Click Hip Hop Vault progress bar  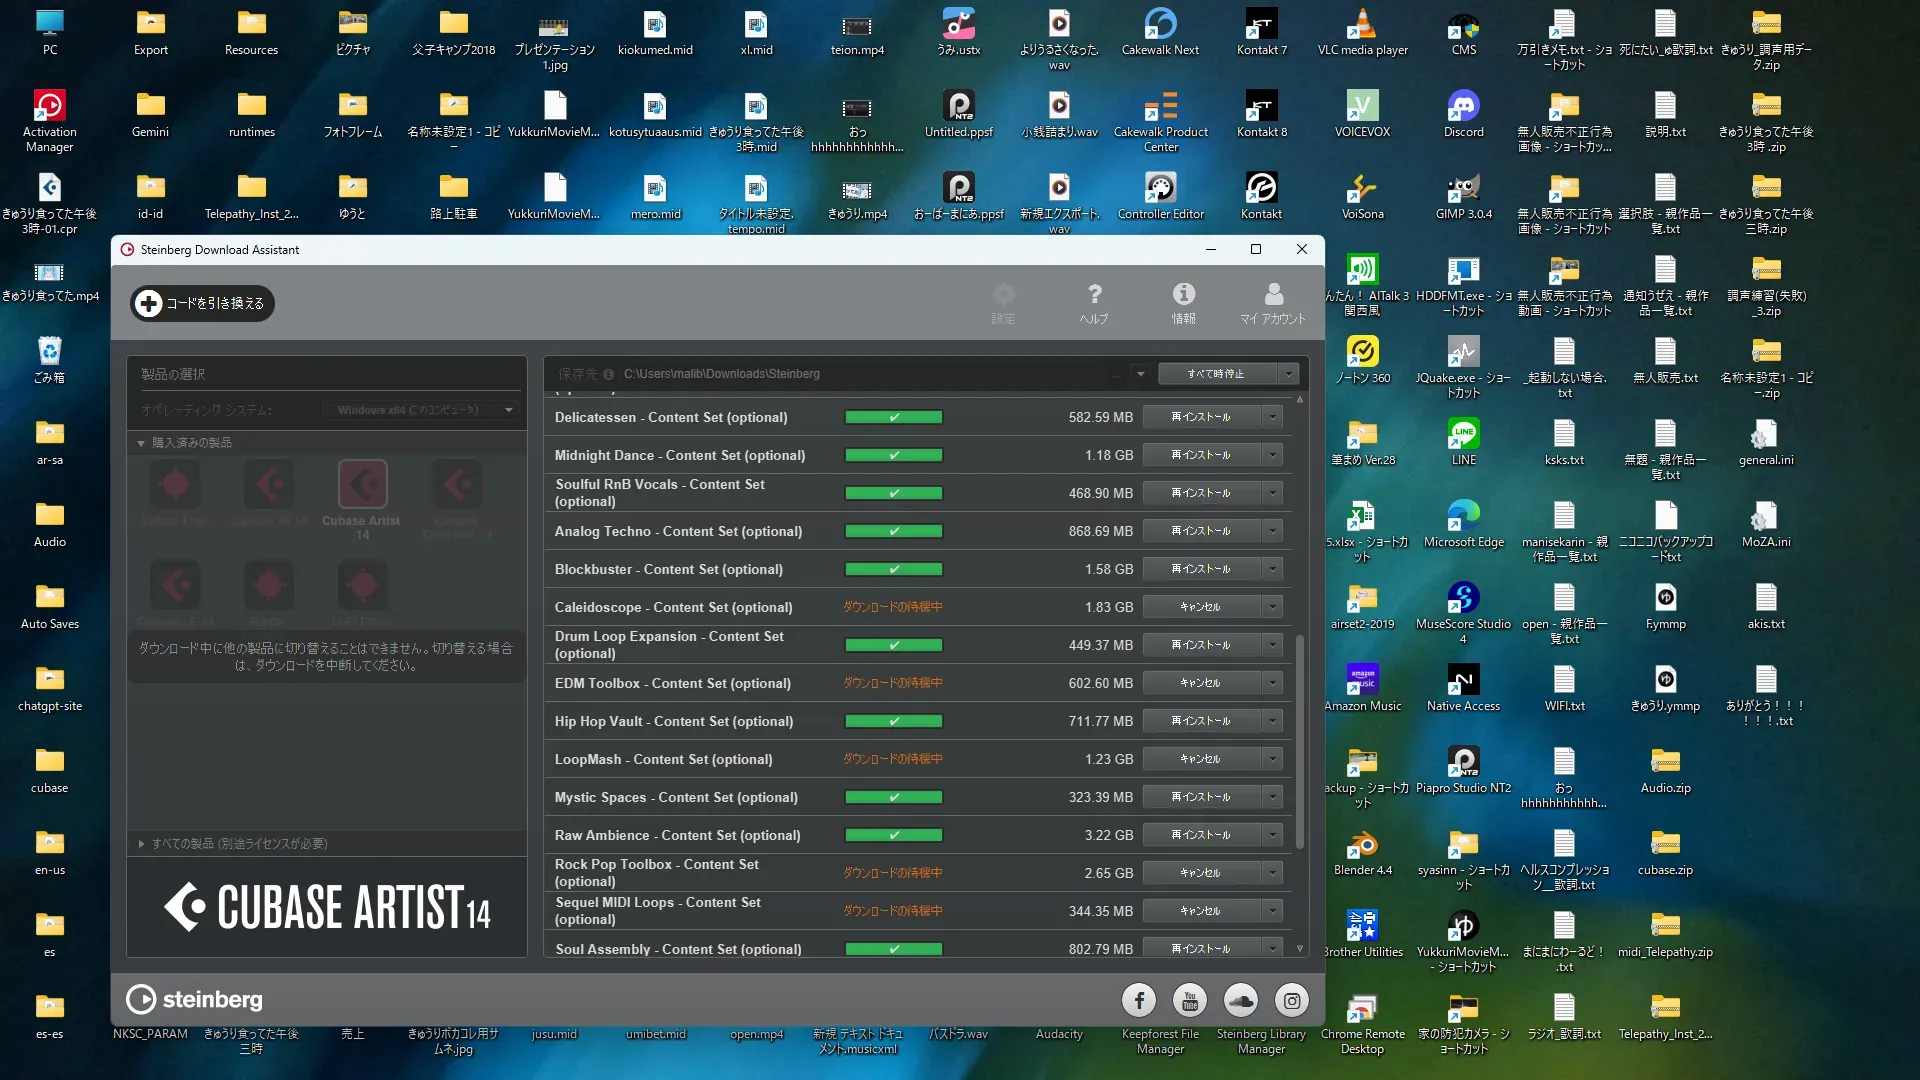[x=893, y=721]
